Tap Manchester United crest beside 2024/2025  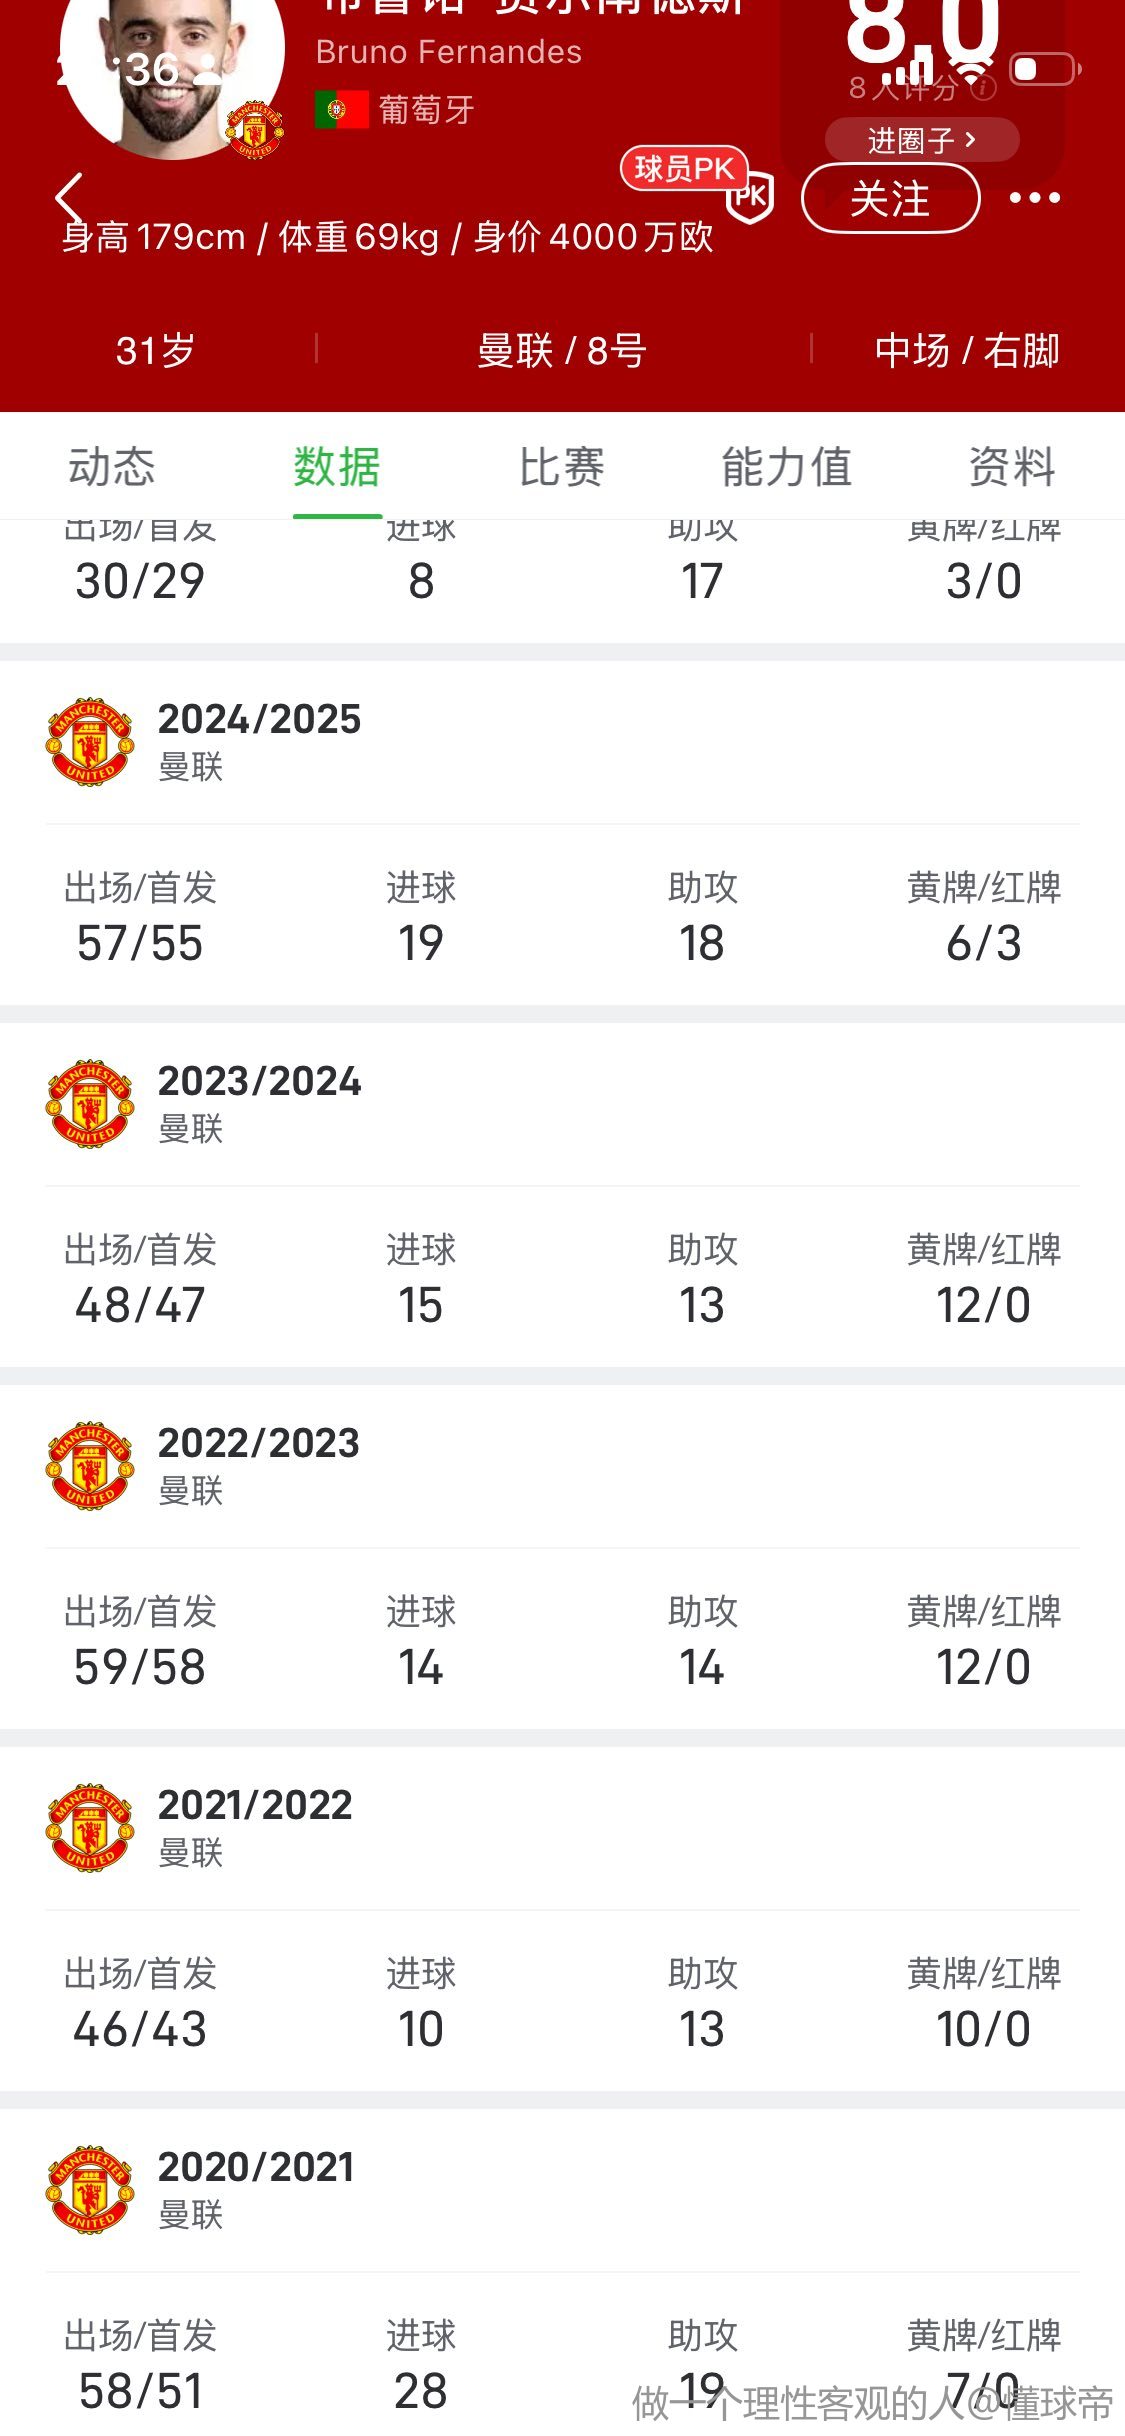[90, 741]
